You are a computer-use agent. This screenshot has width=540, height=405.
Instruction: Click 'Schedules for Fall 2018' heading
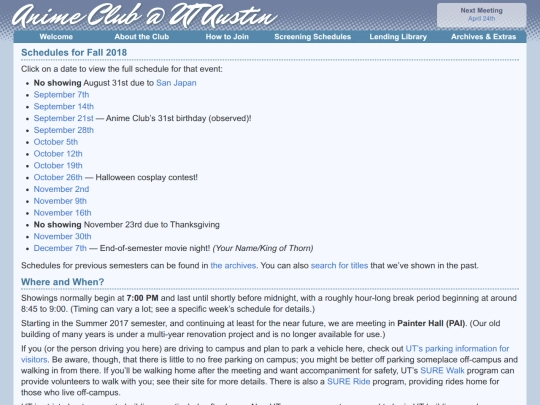coord(74,52)
